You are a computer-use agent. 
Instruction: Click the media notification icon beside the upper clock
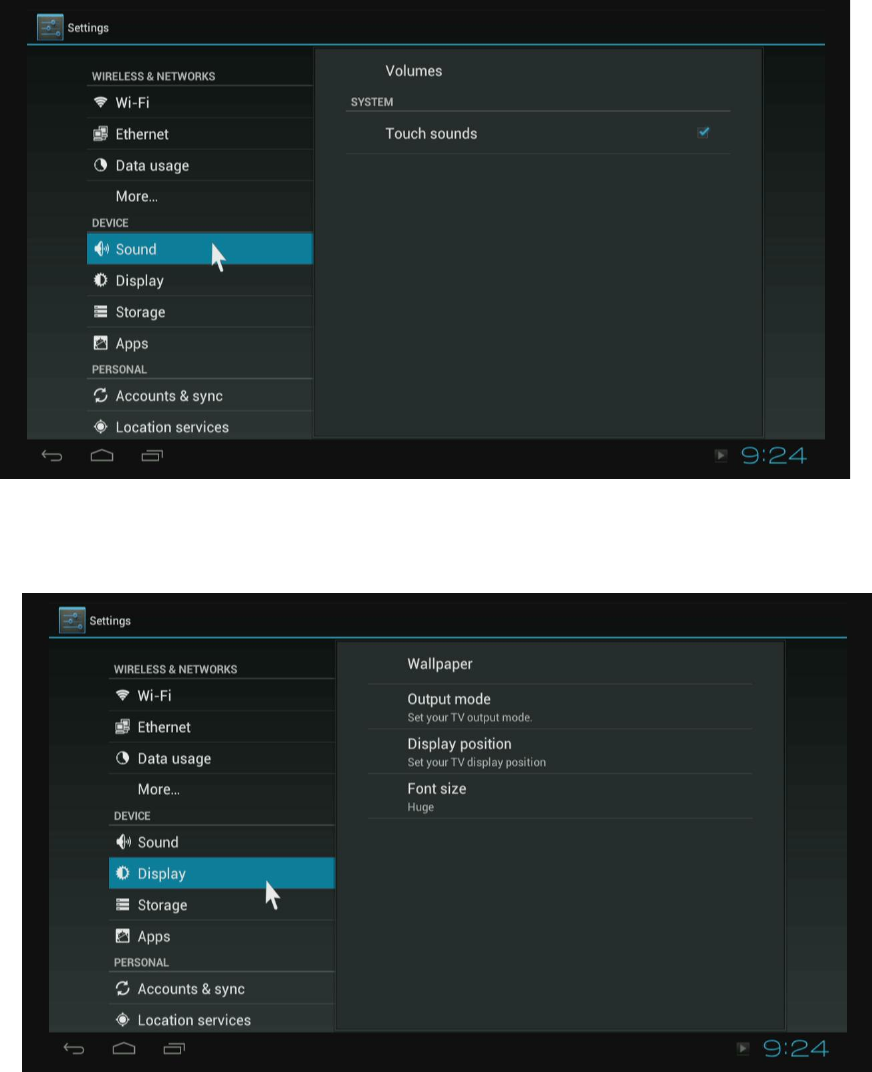721,455
